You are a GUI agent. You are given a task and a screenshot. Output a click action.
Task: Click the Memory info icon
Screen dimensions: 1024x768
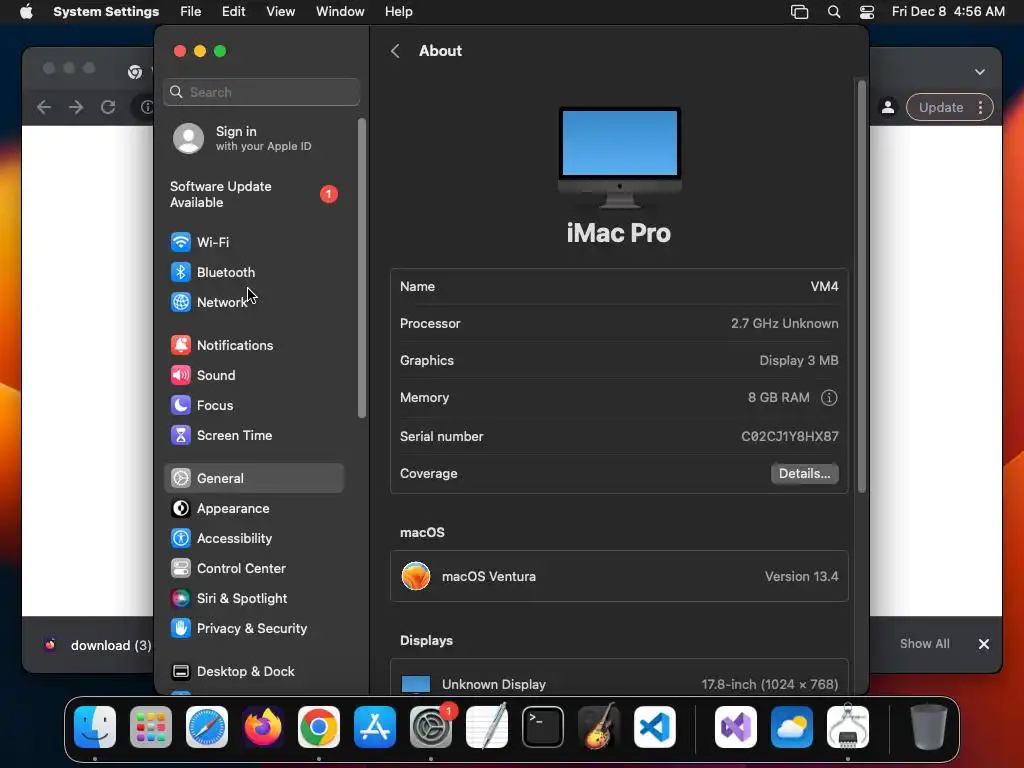tap(829, 398)
